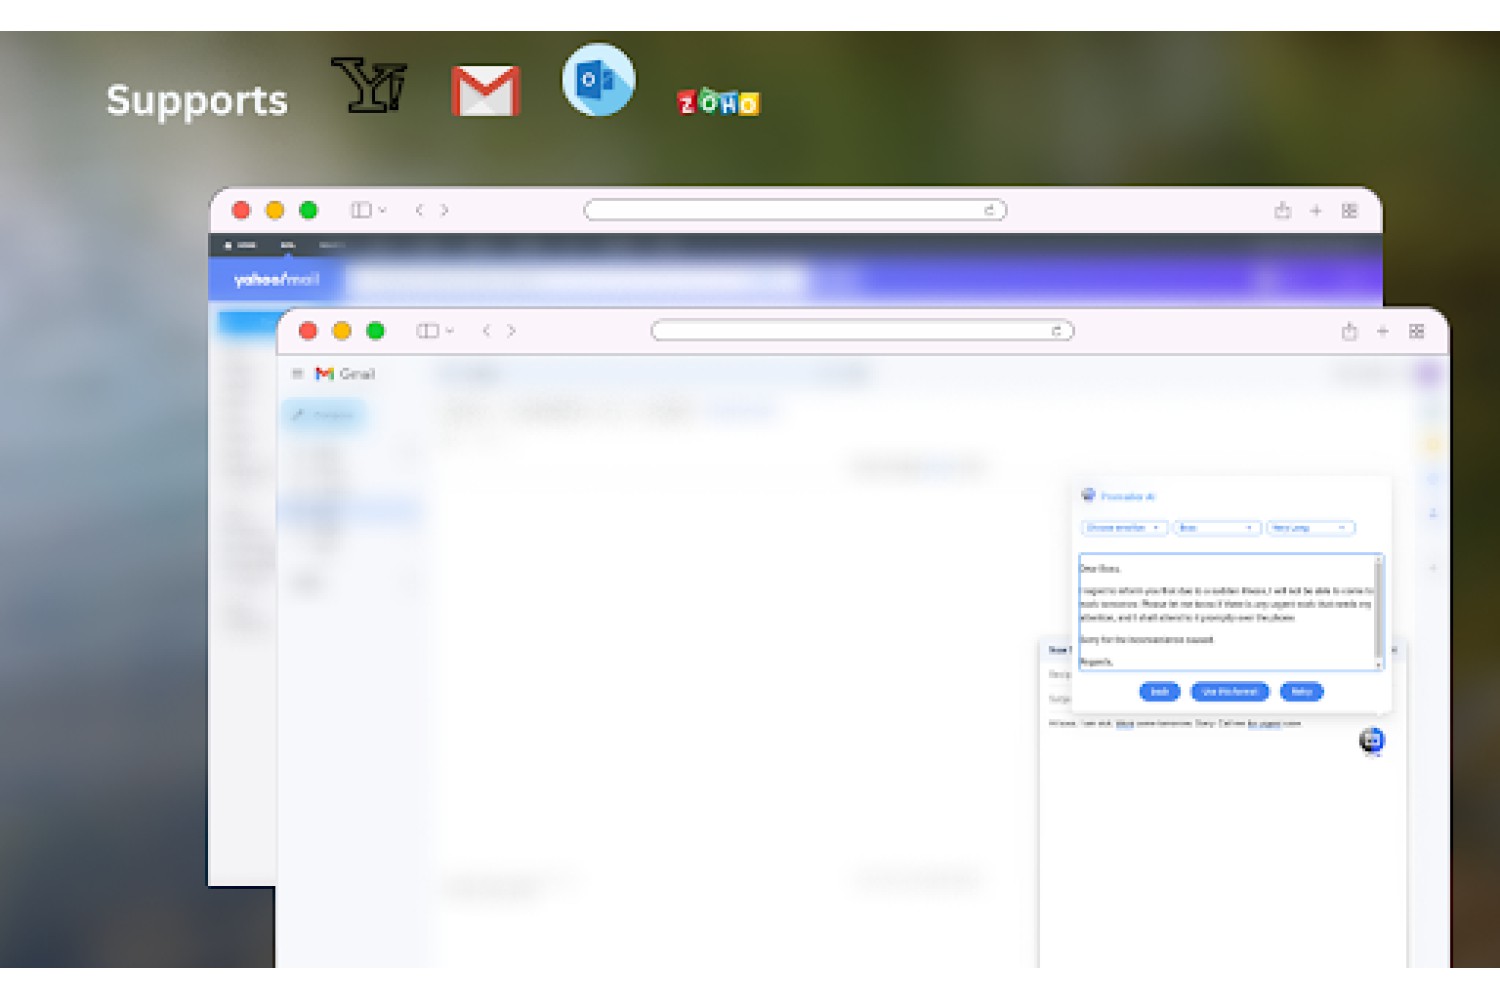Reload the page in the Yahoo Mail window
This screenshot has width=1500, height=1000.
(989, 210)
